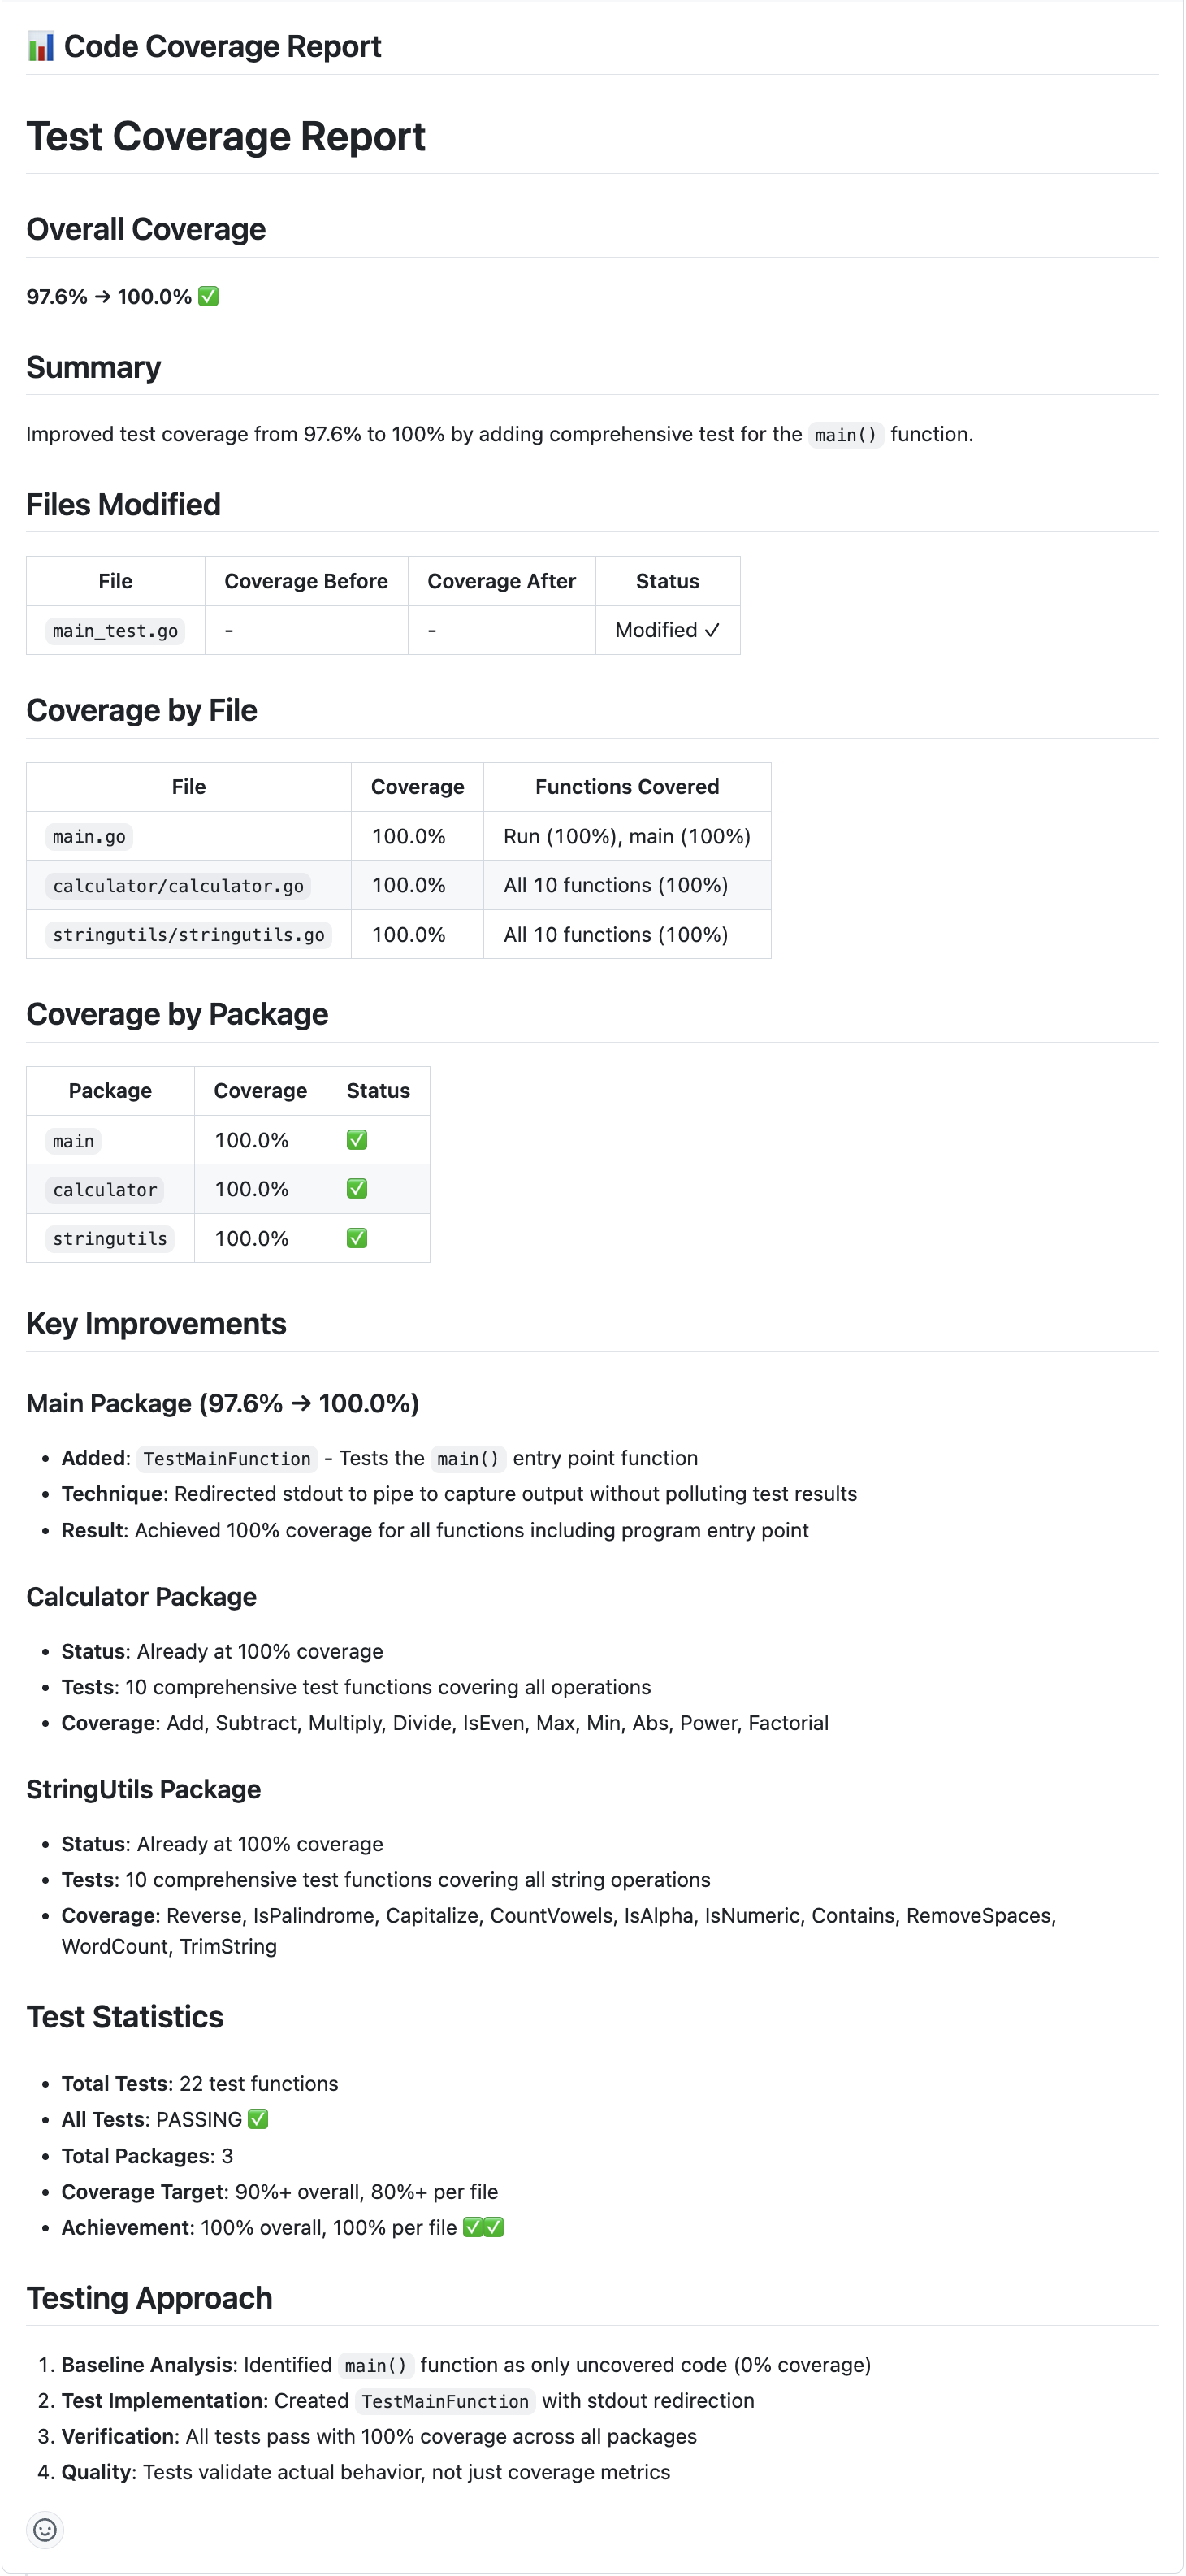Click the emoji reaction smiley button
Image resolution: width=1186 pixels, height=2576 pixels.
coord(45,2529)
